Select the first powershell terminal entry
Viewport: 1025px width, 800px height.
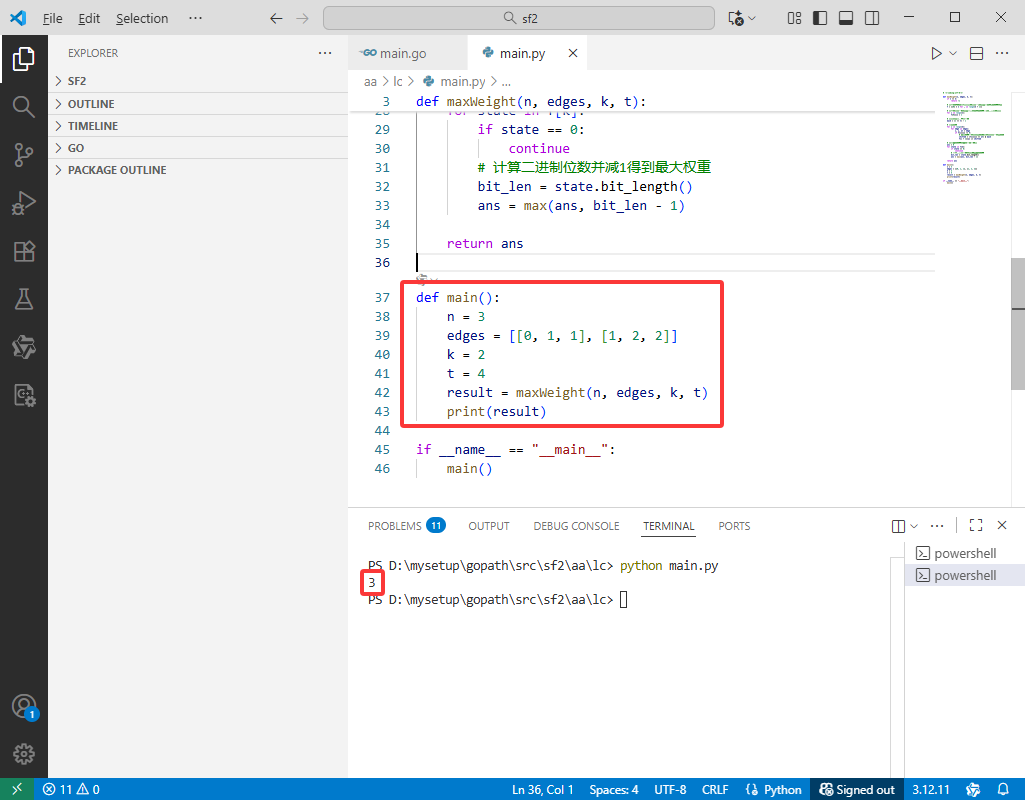(x=964, y=554)
